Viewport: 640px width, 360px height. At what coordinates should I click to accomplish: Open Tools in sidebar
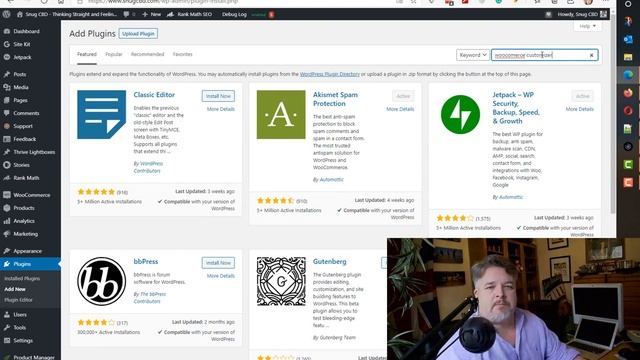coord(20,327)
